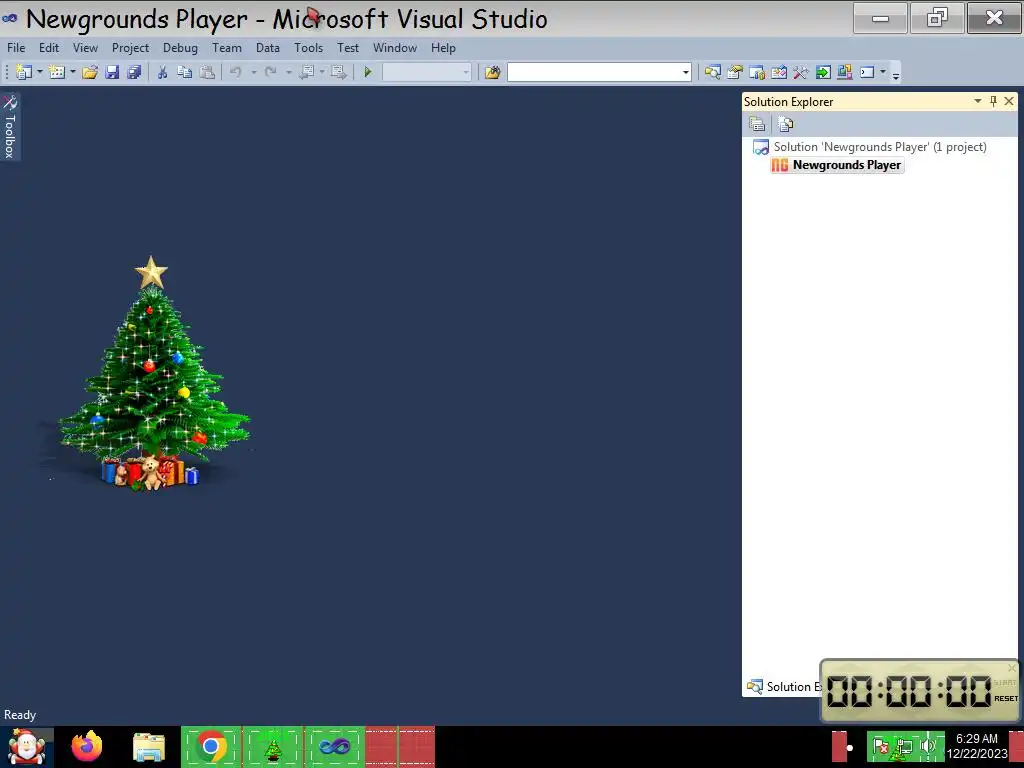
Task: Open the Test menu
Action: pos(347,48)
